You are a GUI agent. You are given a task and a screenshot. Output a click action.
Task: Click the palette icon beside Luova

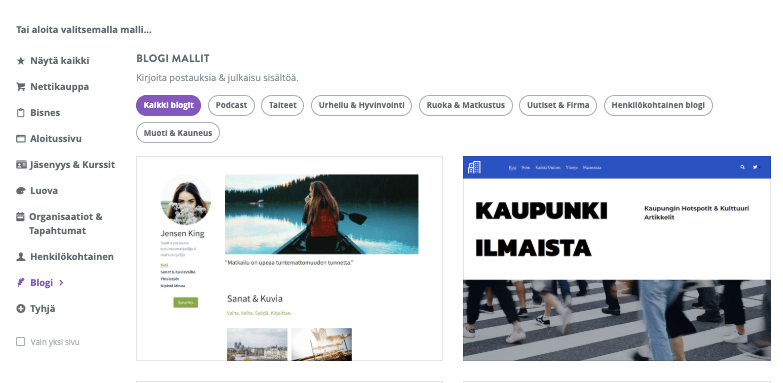(x=20, y=191)
